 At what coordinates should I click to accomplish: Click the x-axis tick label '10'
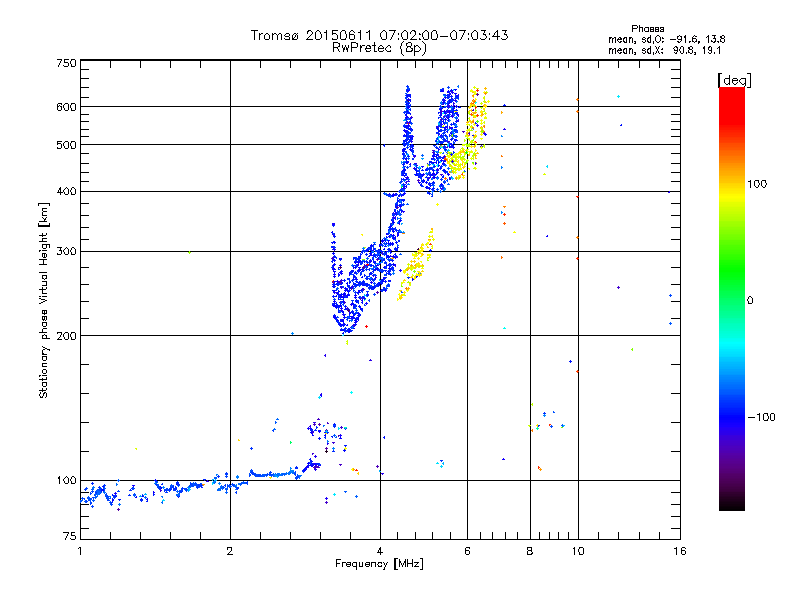coord(578,551)
